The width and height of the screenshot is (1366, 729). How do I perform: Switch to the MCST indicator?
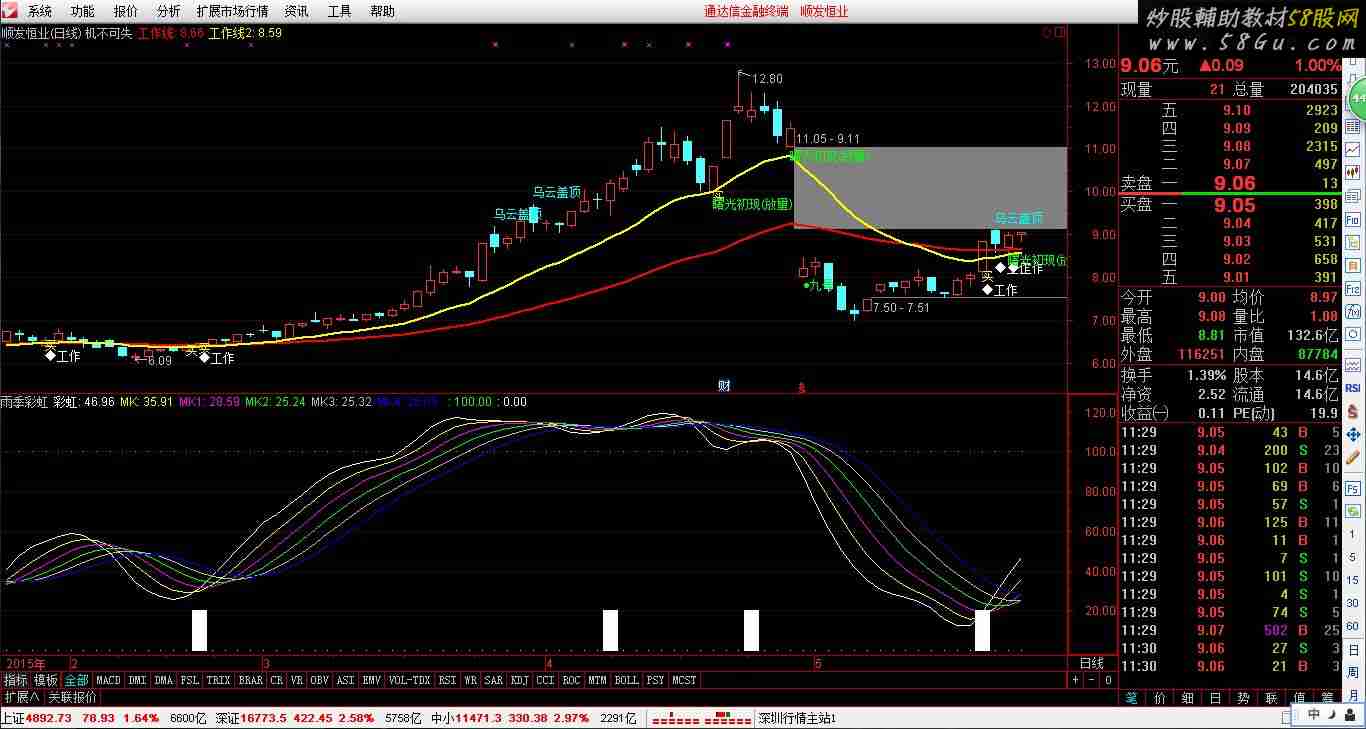tap(685, 680)
